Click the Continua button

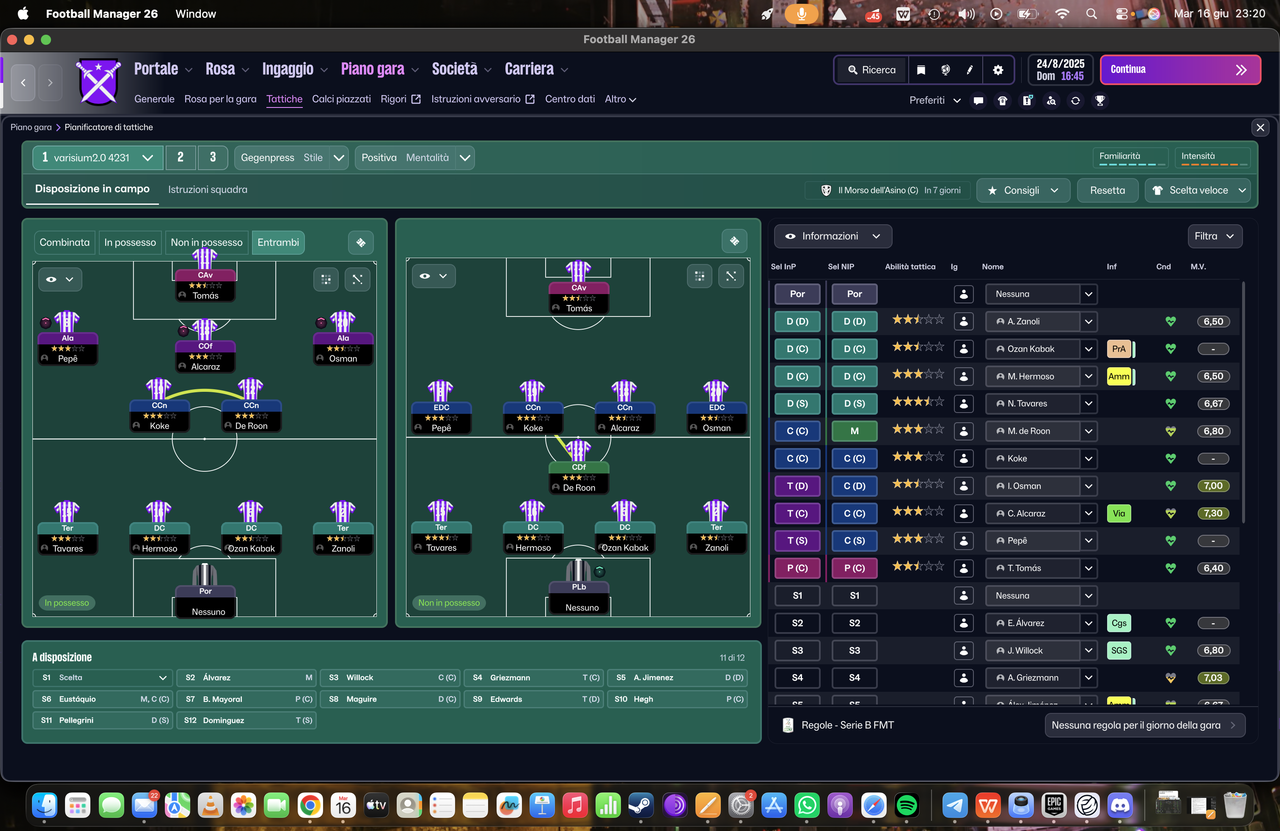click(1180, 70)
